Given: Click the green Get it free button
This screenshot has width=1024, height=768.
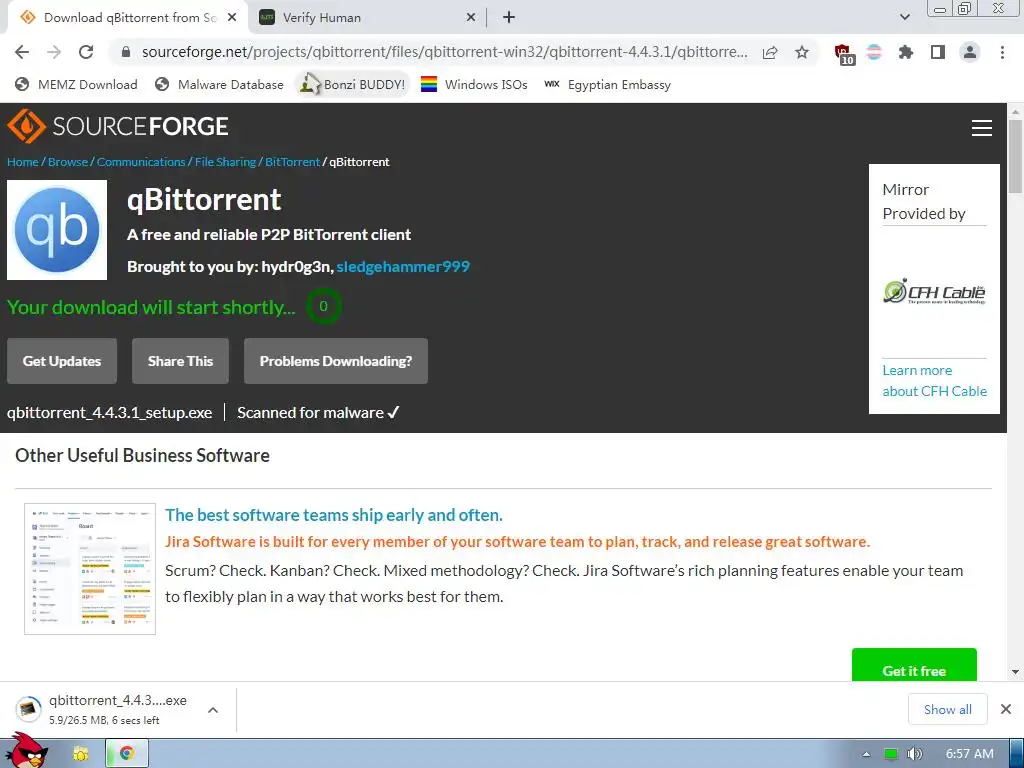Looking at the screenshot, I should 914,666.
